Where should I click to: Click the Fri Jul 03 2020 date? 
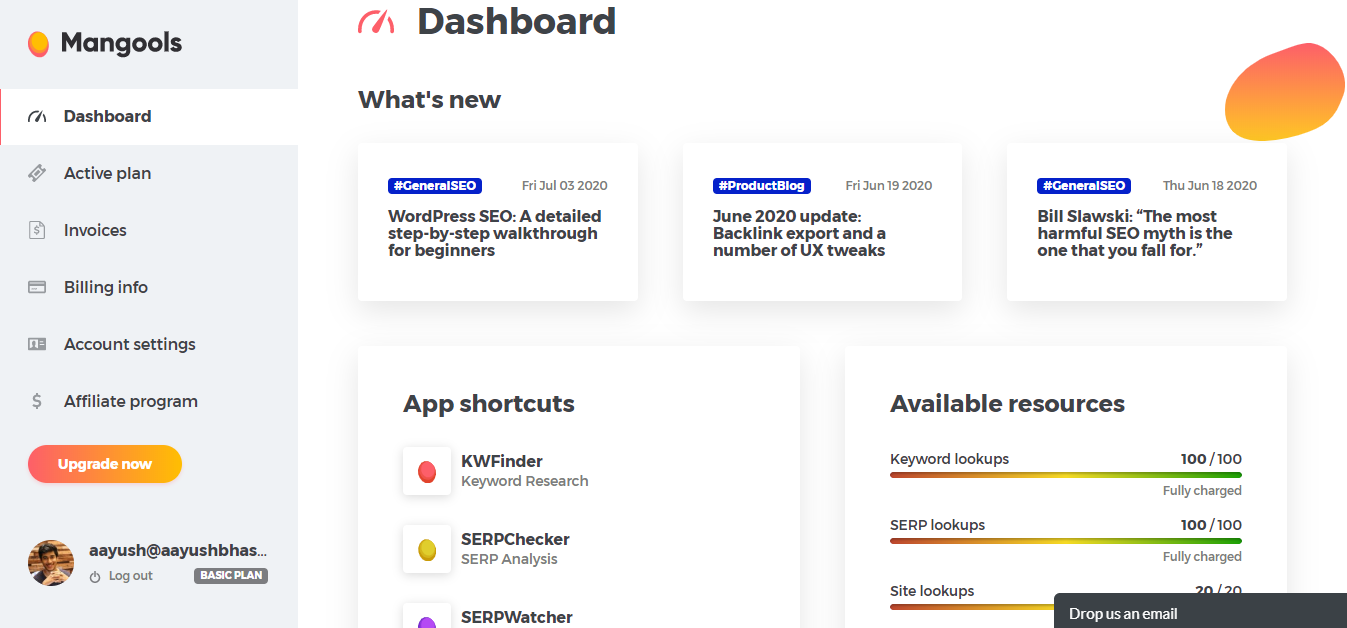(565, 186)
